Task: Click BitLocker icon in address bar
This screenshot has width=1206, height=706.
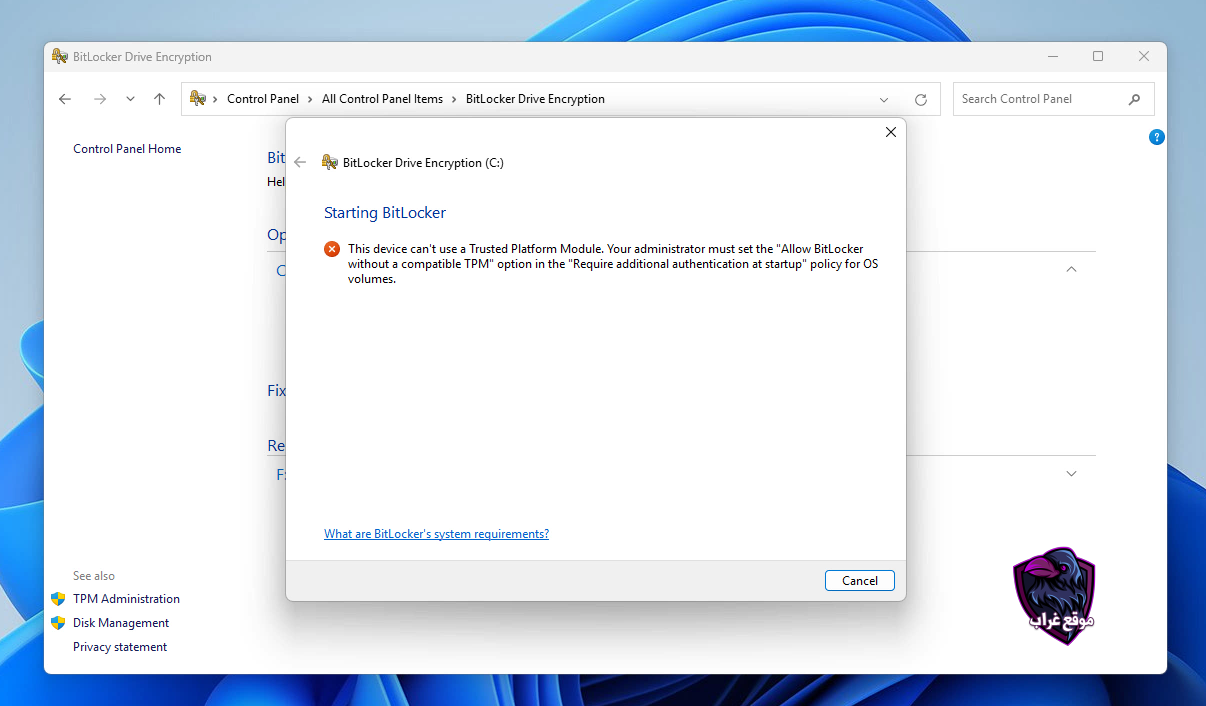Action: pyautogui.click(x=198, y=98)
